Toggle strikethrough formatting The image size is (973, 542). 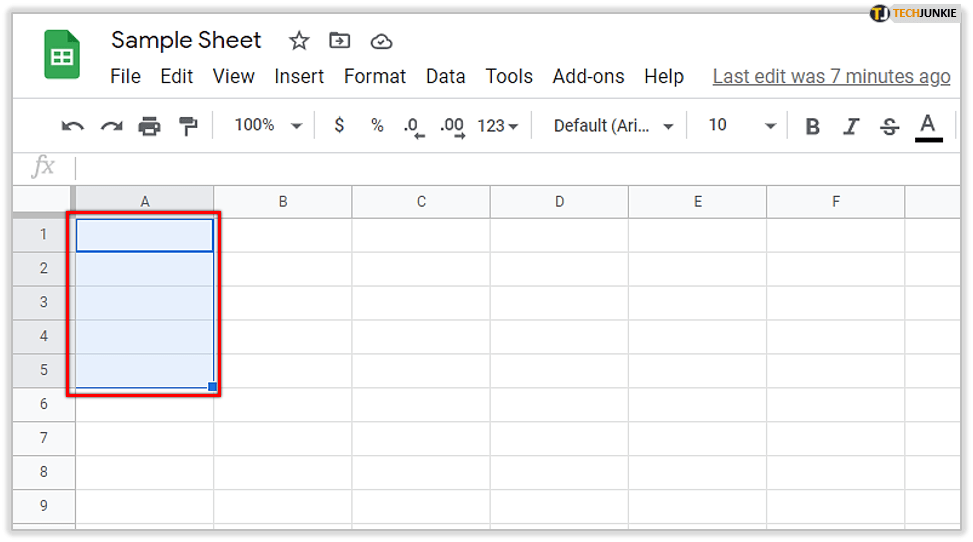[x=889, y=126]
